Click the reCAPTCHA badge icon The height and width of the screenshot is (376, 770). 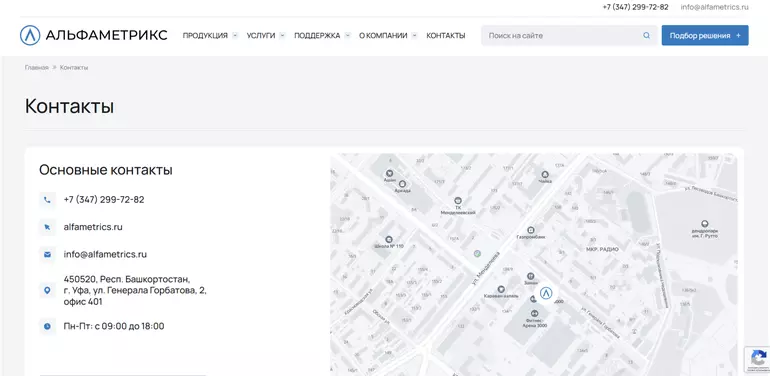click(758, 359)
